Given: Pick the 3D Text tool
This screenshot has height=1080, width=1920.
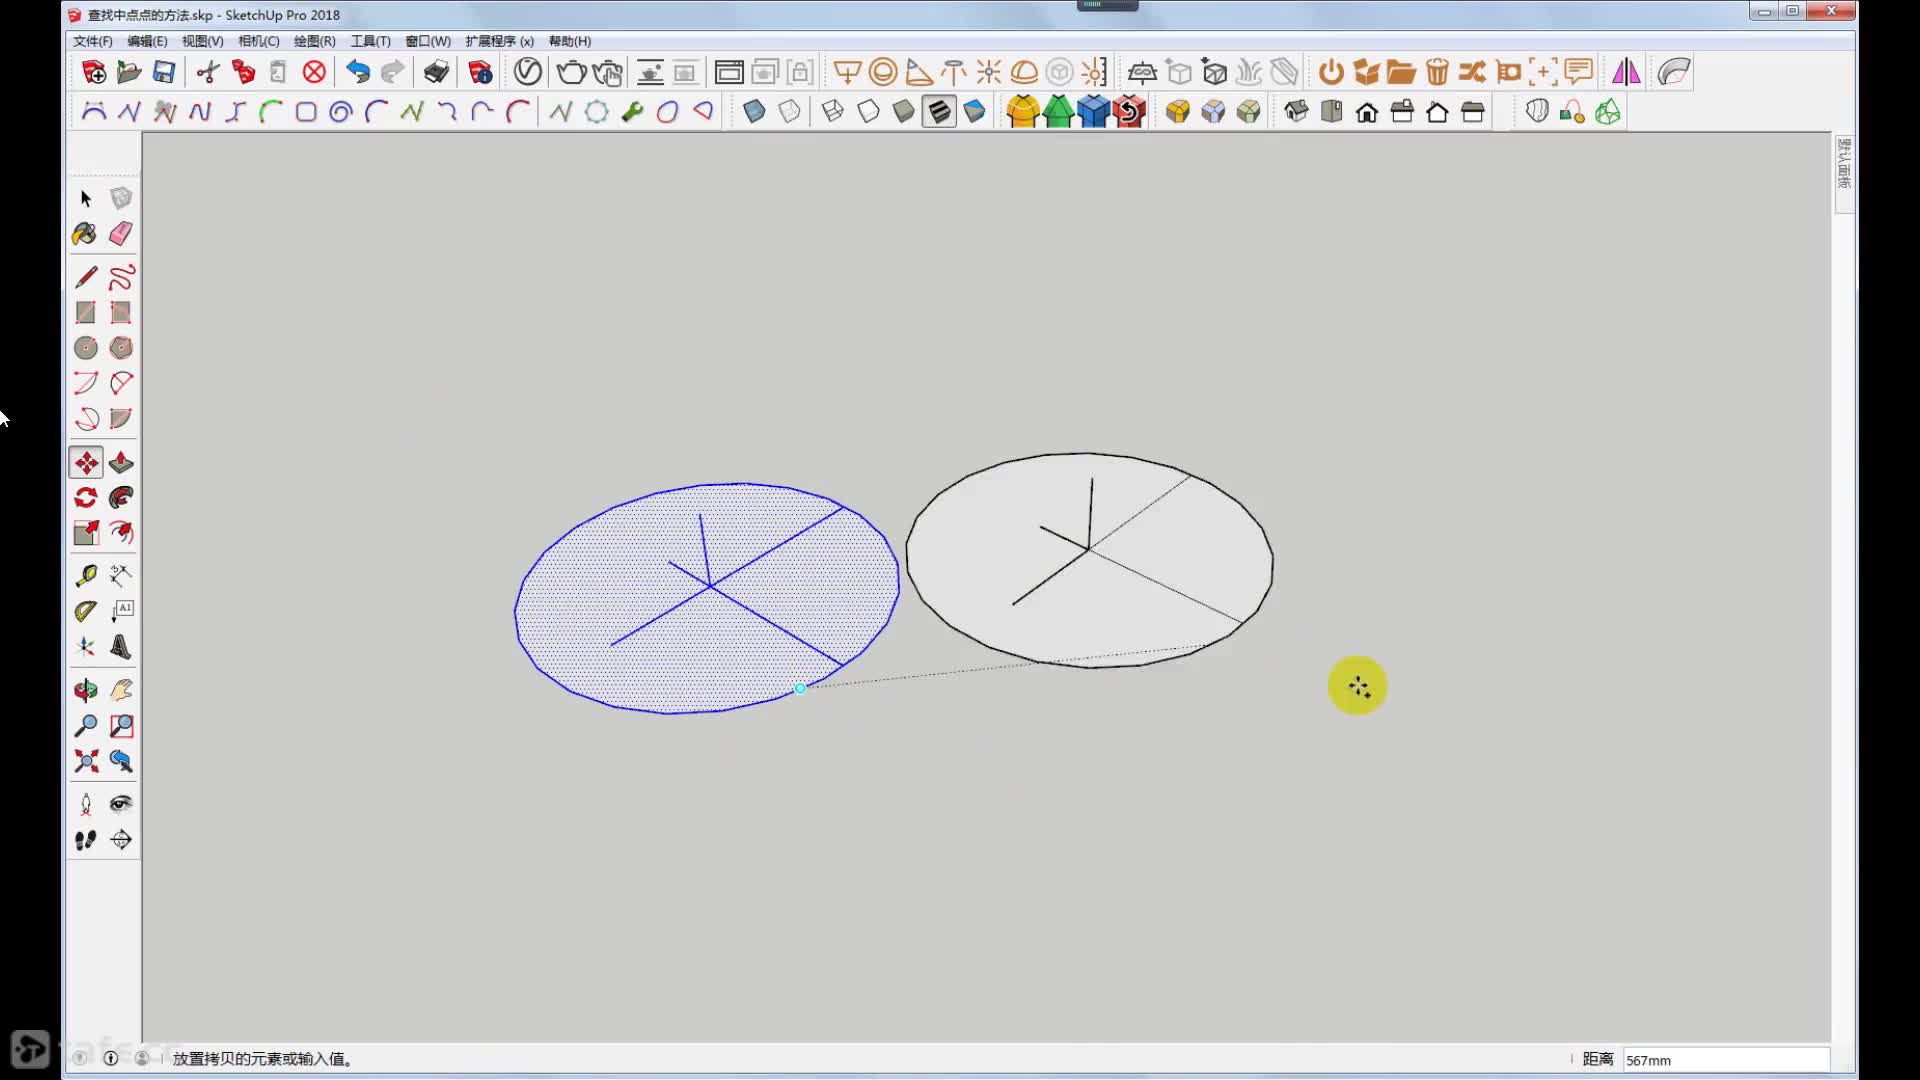Looking at the screenshot, I should (121, 647).
